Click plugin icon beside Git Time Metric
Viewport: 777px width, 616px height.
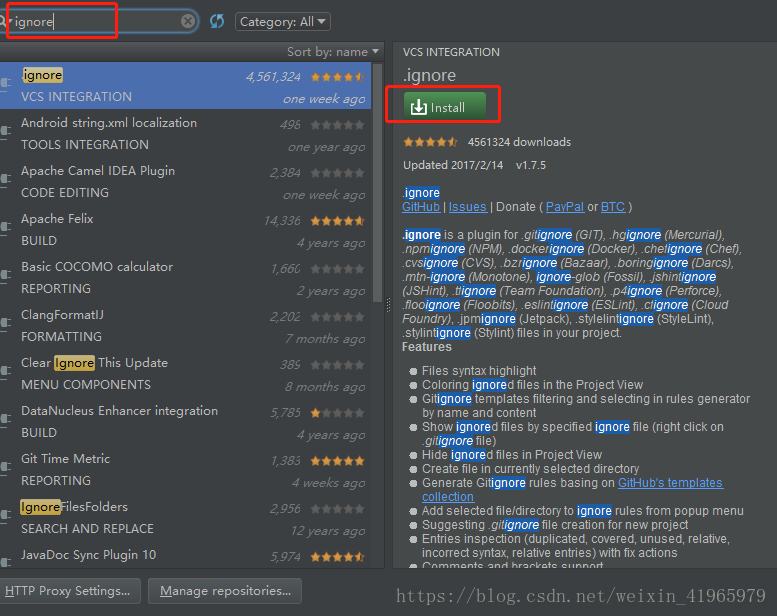[x=5, y=467]
